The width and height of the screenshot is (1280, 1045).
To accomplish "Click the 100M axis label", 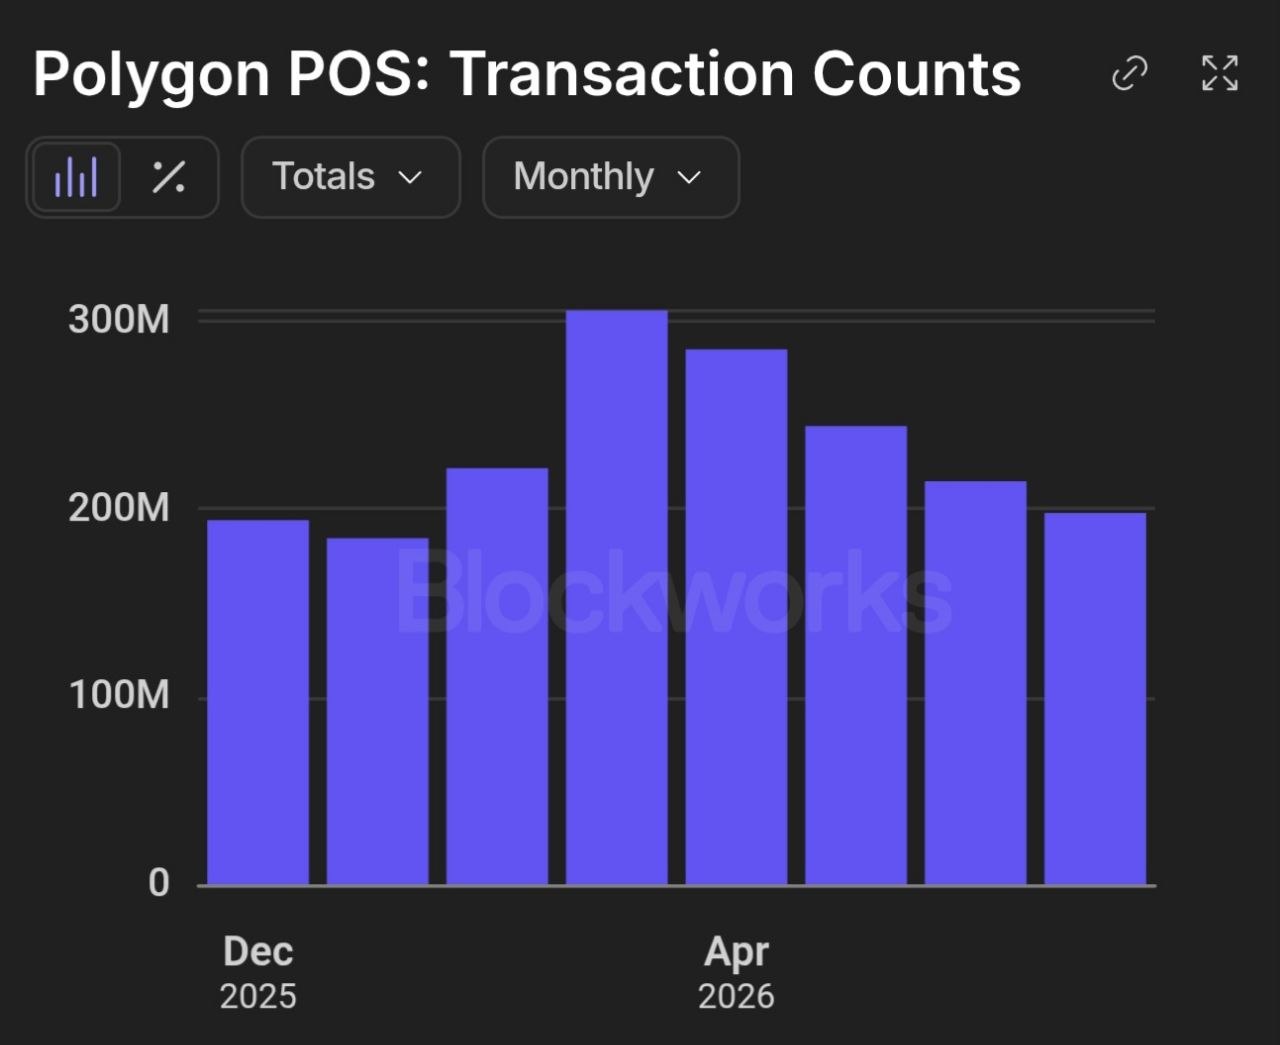I will [x=119, y=695].
